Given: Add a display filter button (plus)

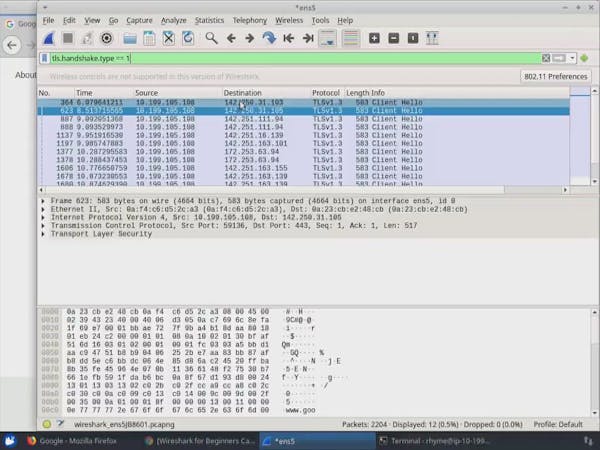Looking at the screenshot, I should (584, 58).
